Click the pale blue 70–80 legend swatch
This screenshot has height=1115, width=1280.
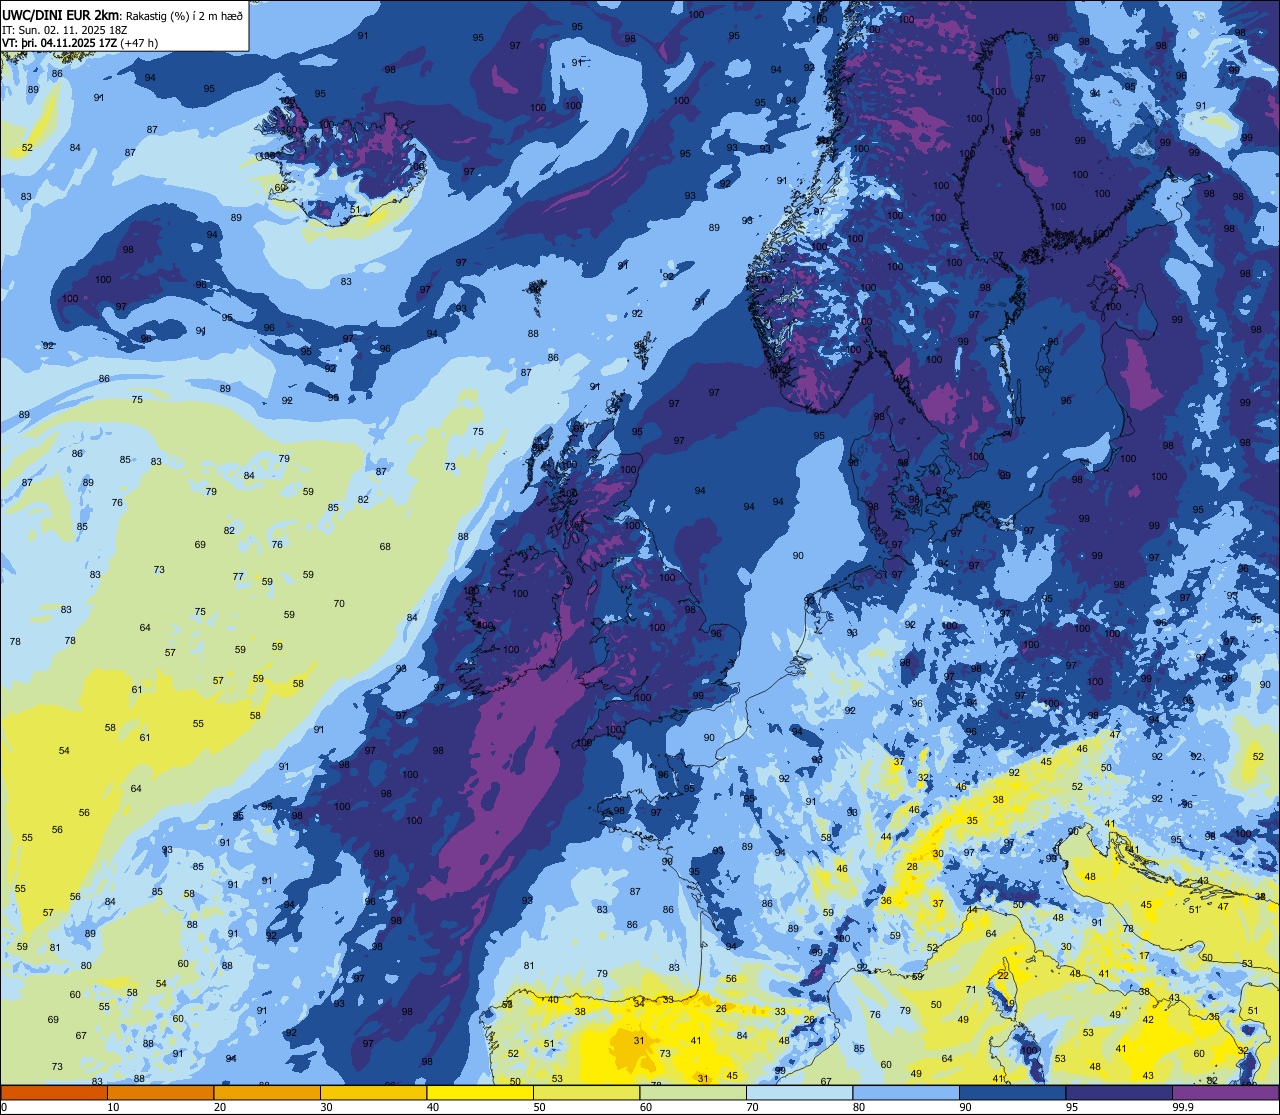pyautogui.click(x=799, y=1092)
